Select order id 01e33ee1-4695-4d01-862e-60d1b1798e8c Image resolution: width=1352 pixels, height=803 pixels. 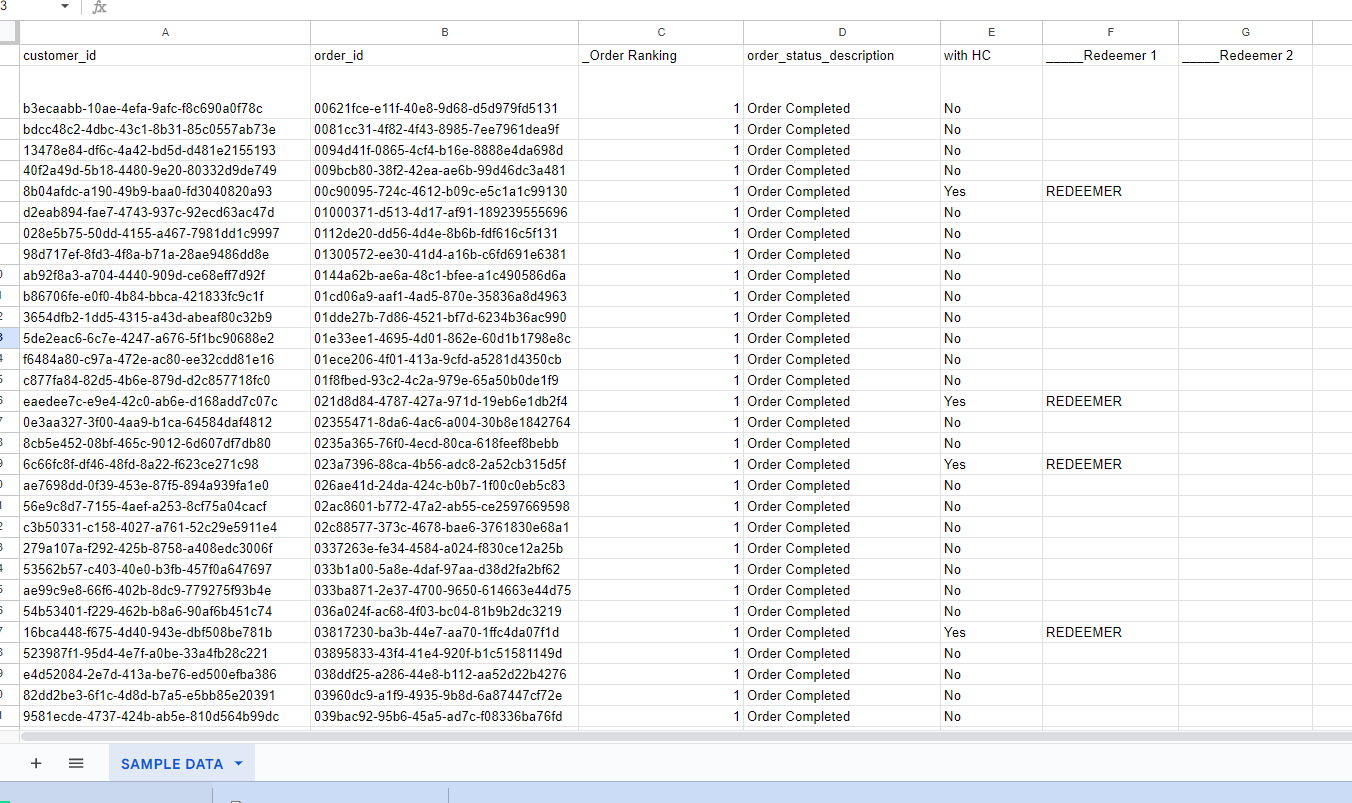(x=444, y=338)
